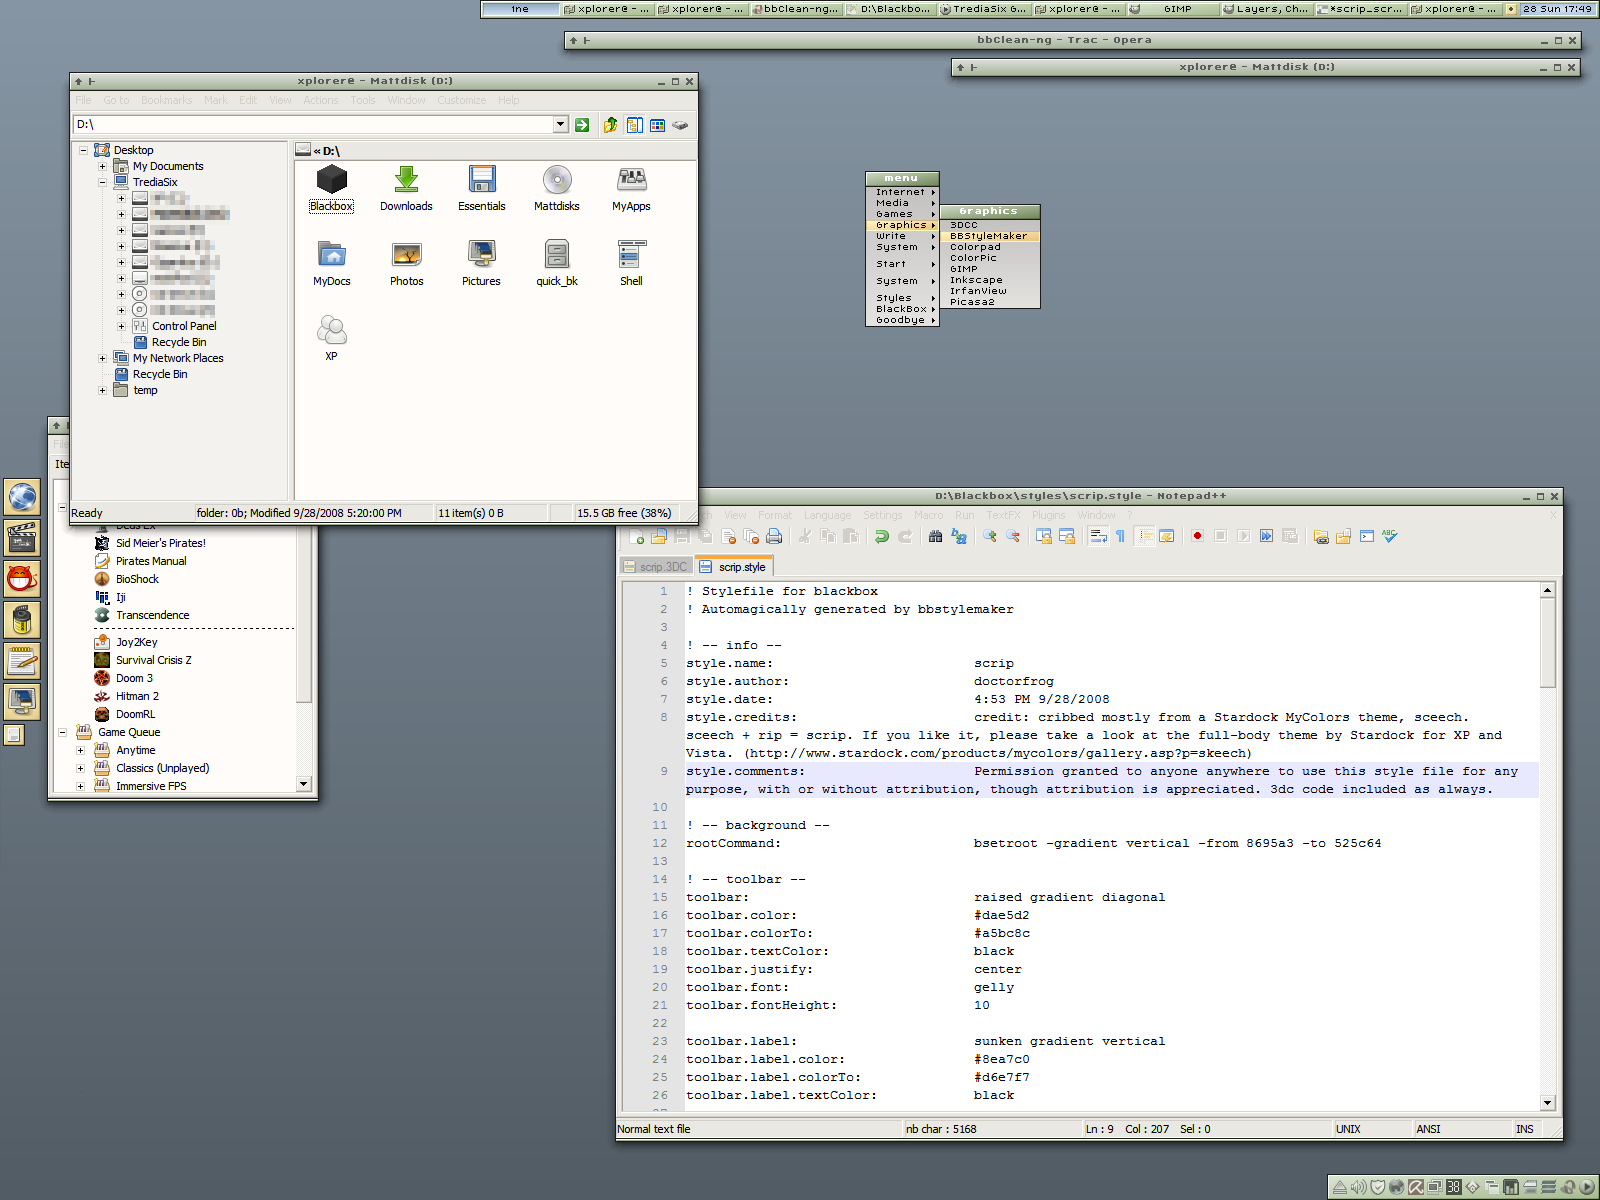This screenshot has width=1600, height=1200.
Task: Switch to the scrip.style tab
Action: [733, 566]
